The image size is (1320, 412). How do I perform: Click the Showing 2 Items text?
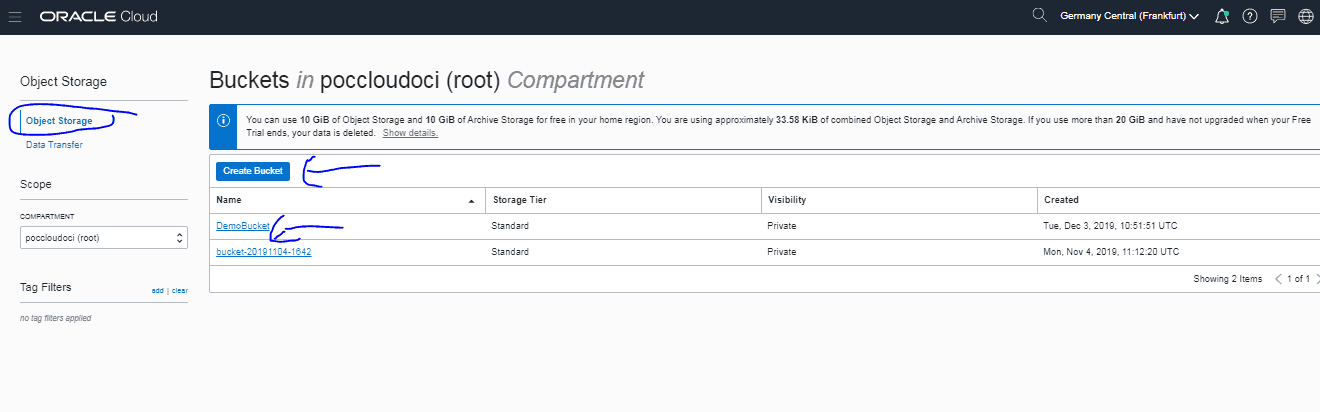1228,279
